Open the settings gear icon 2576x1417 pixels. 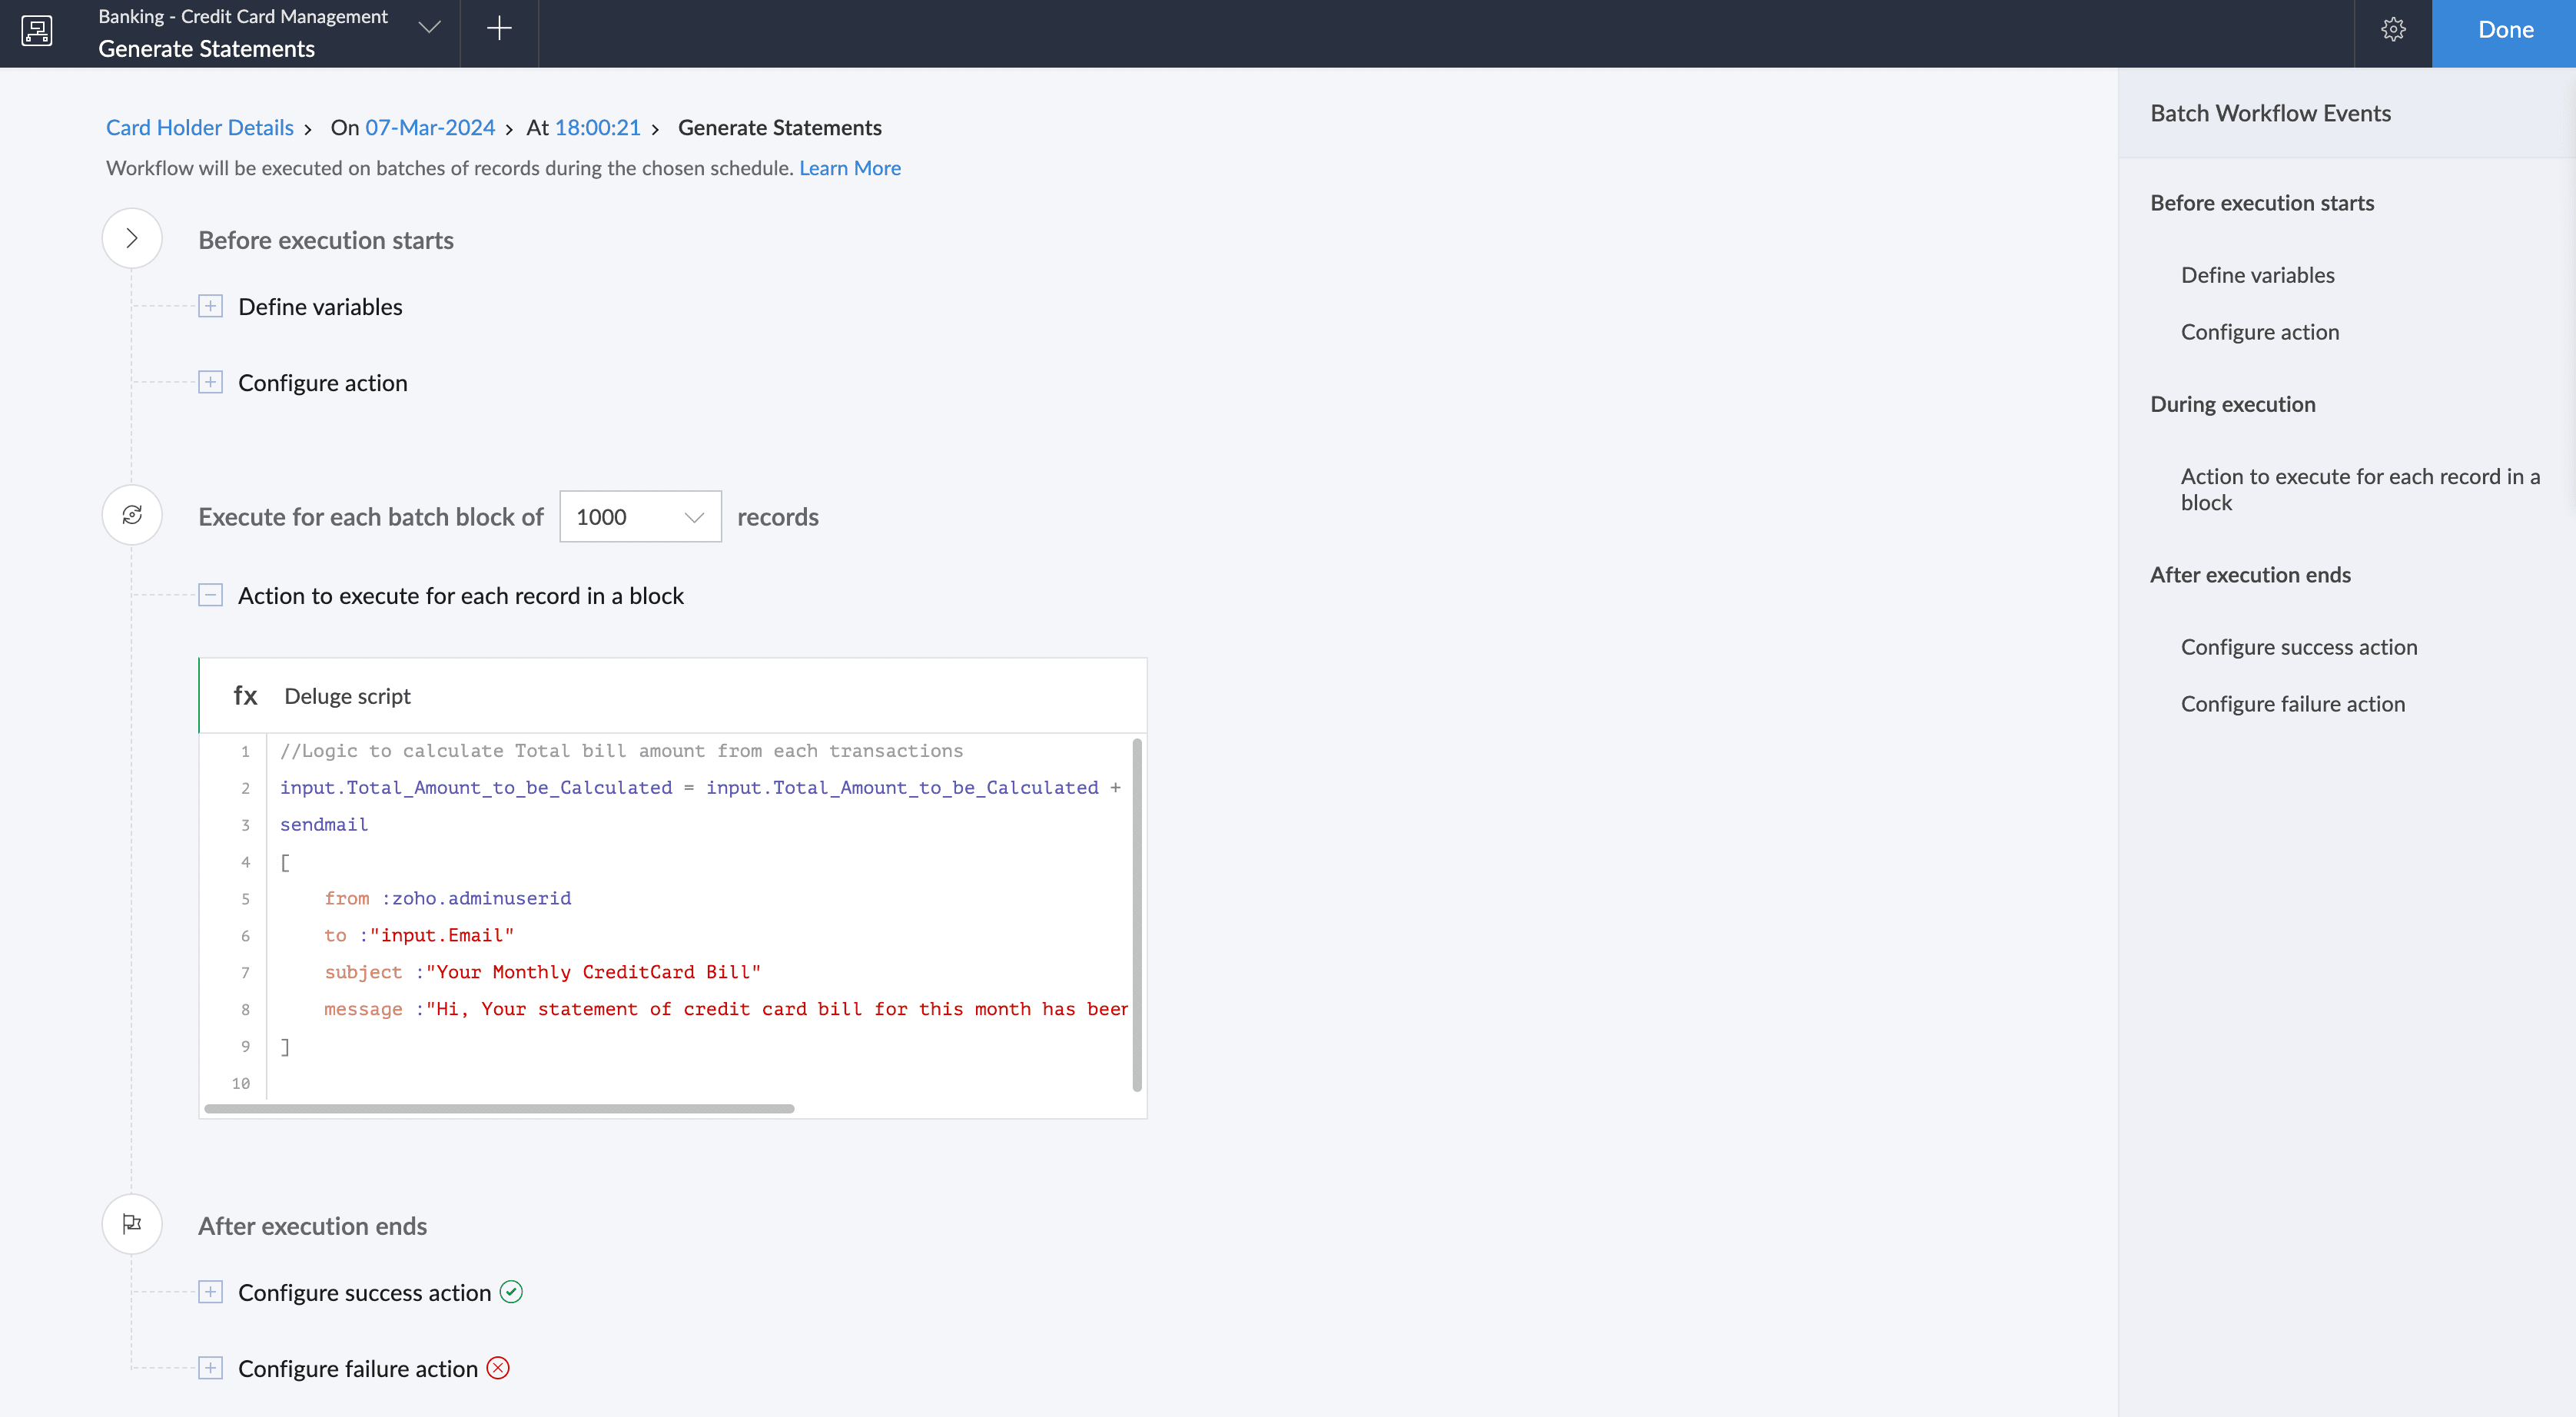point(2392,30)
